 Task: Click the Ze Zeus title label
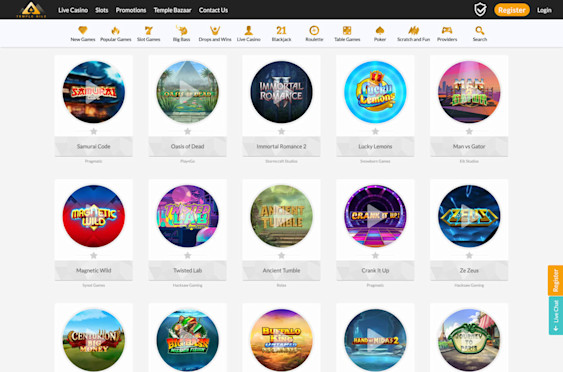[469, 270]
